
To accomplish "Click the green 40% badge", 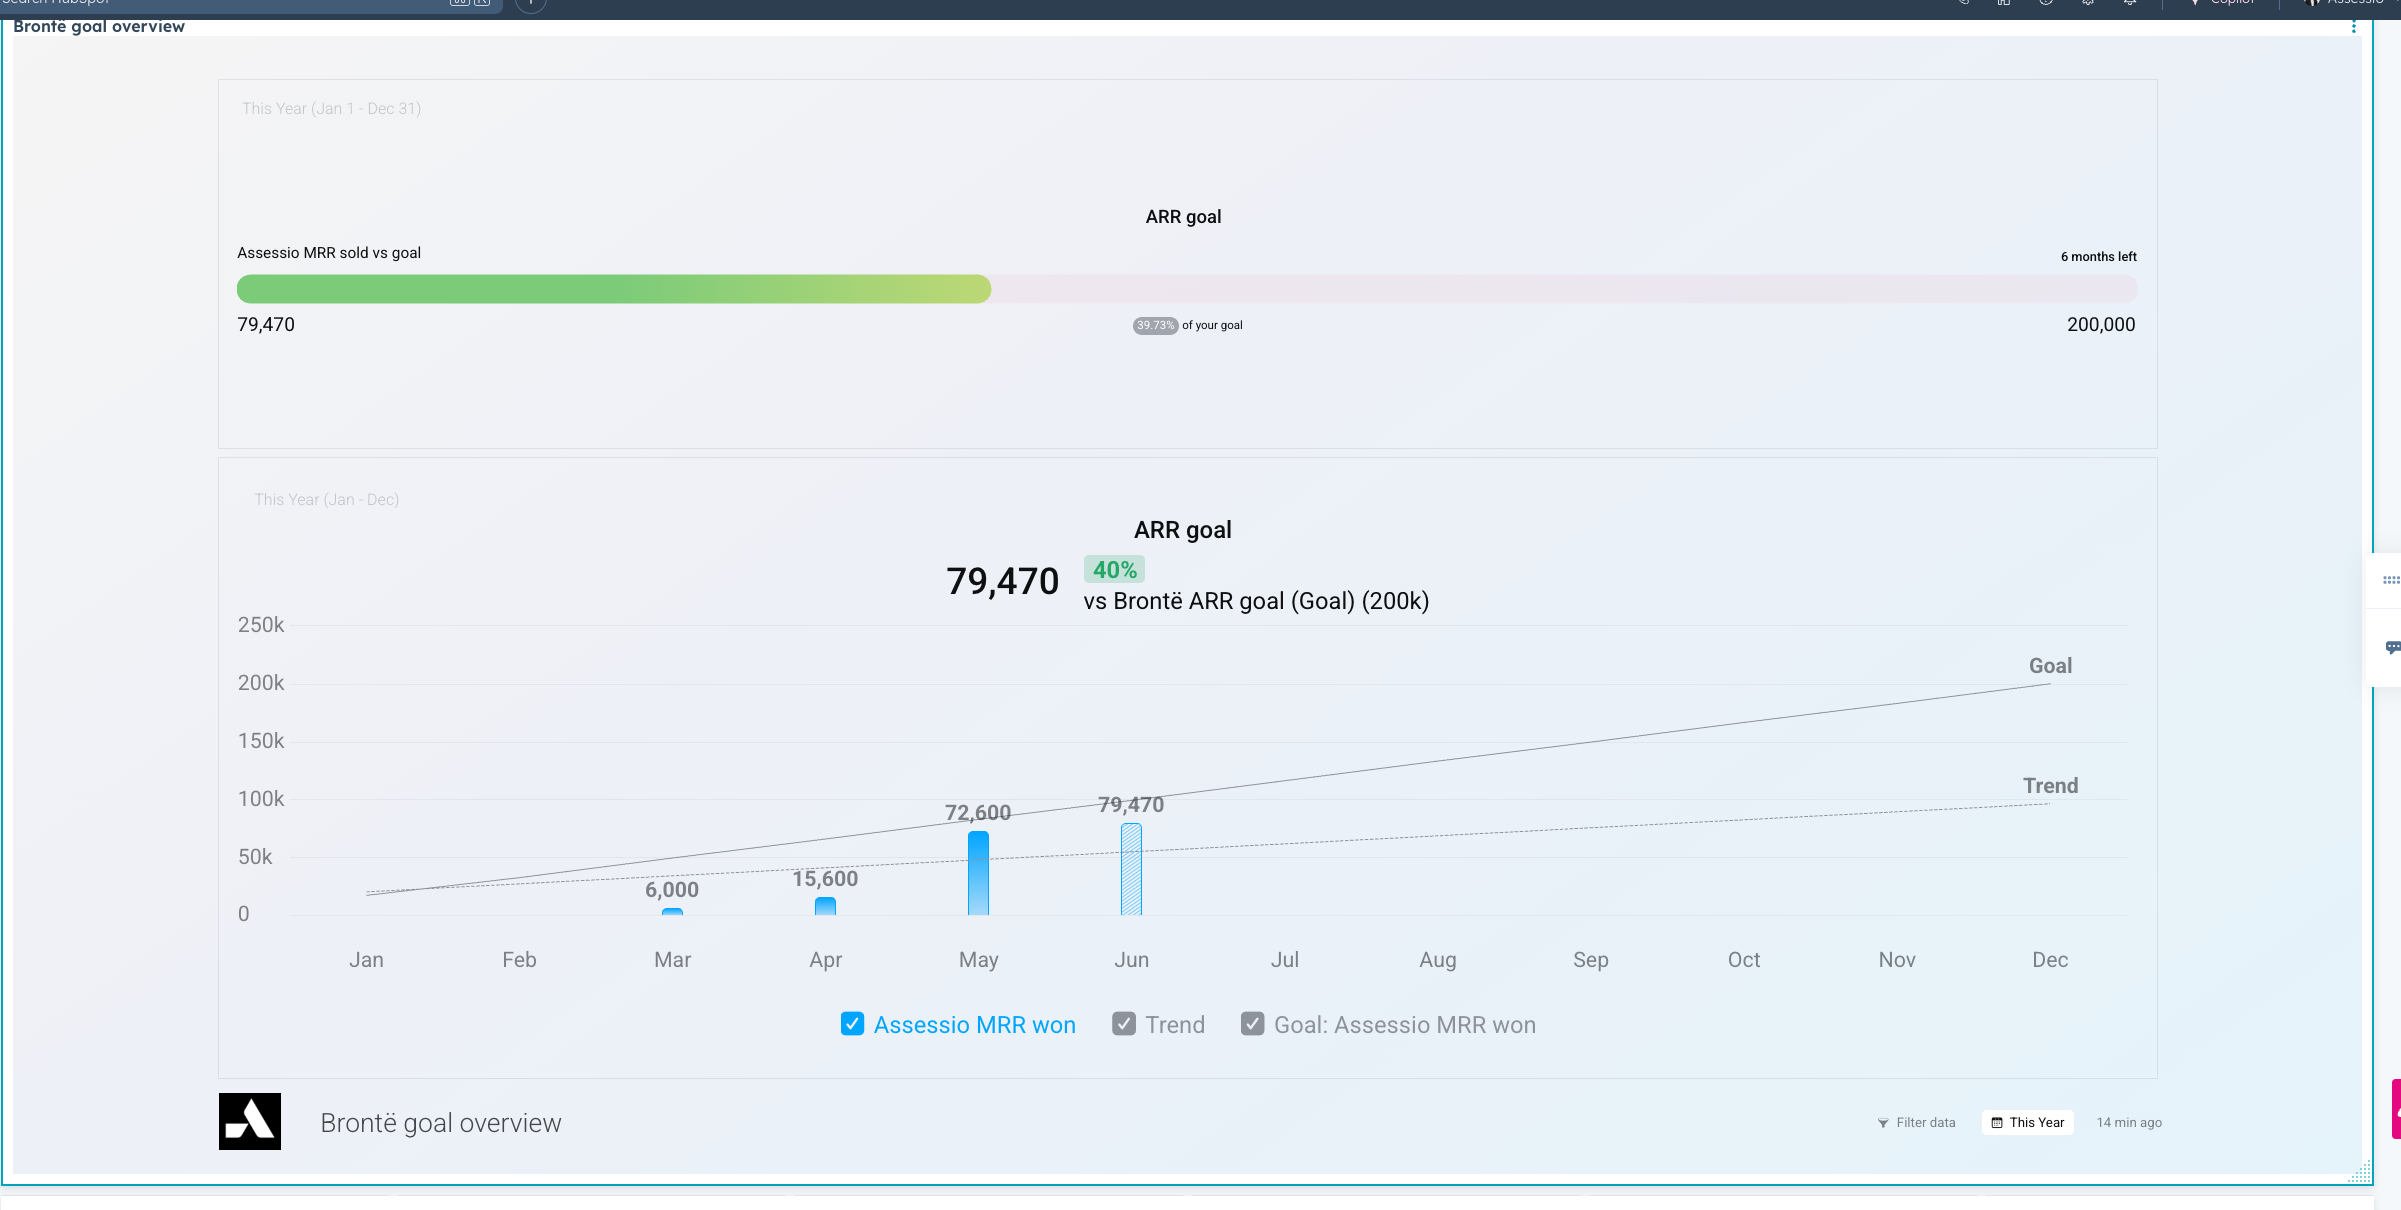I will 1114,570.
